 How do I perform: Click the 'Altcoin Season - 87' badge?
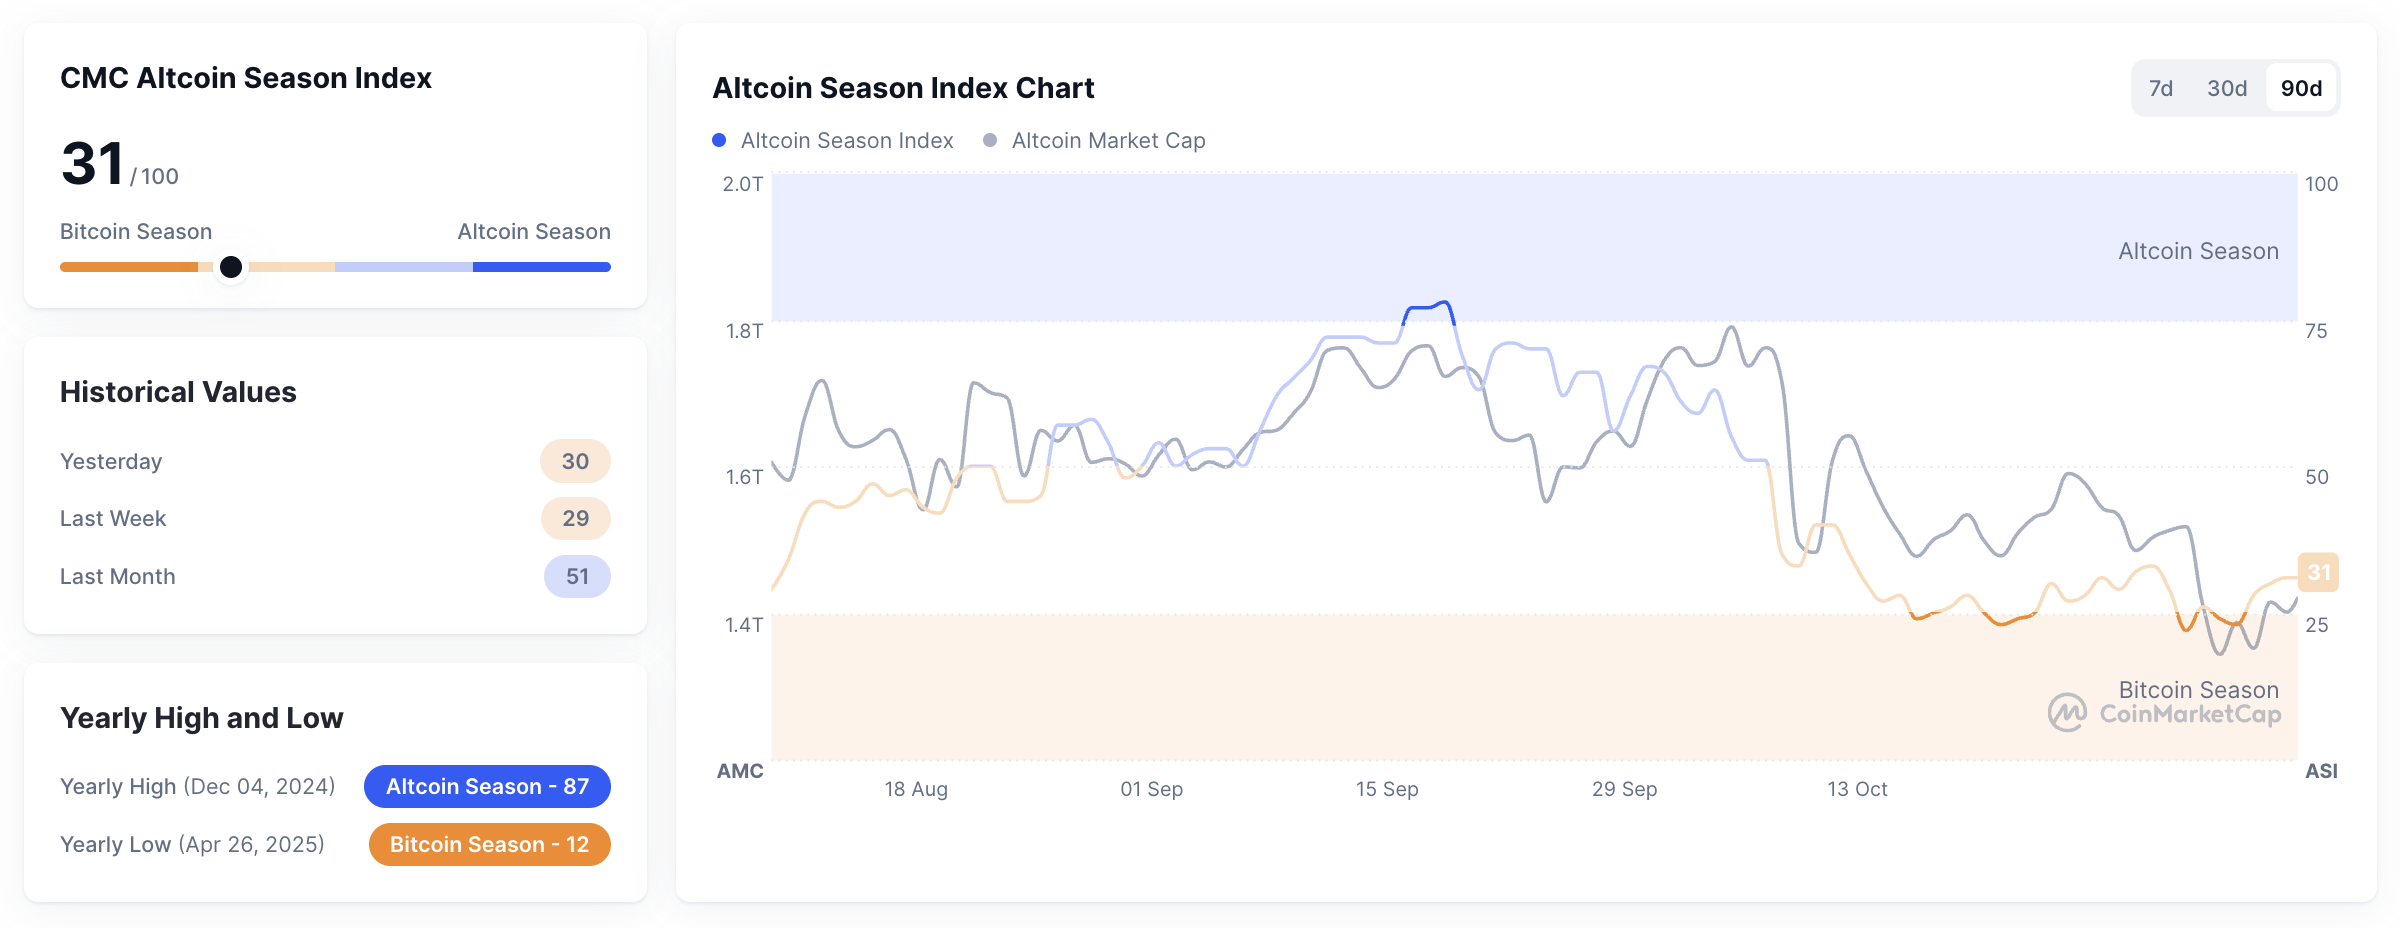click(x=487, y=786)
